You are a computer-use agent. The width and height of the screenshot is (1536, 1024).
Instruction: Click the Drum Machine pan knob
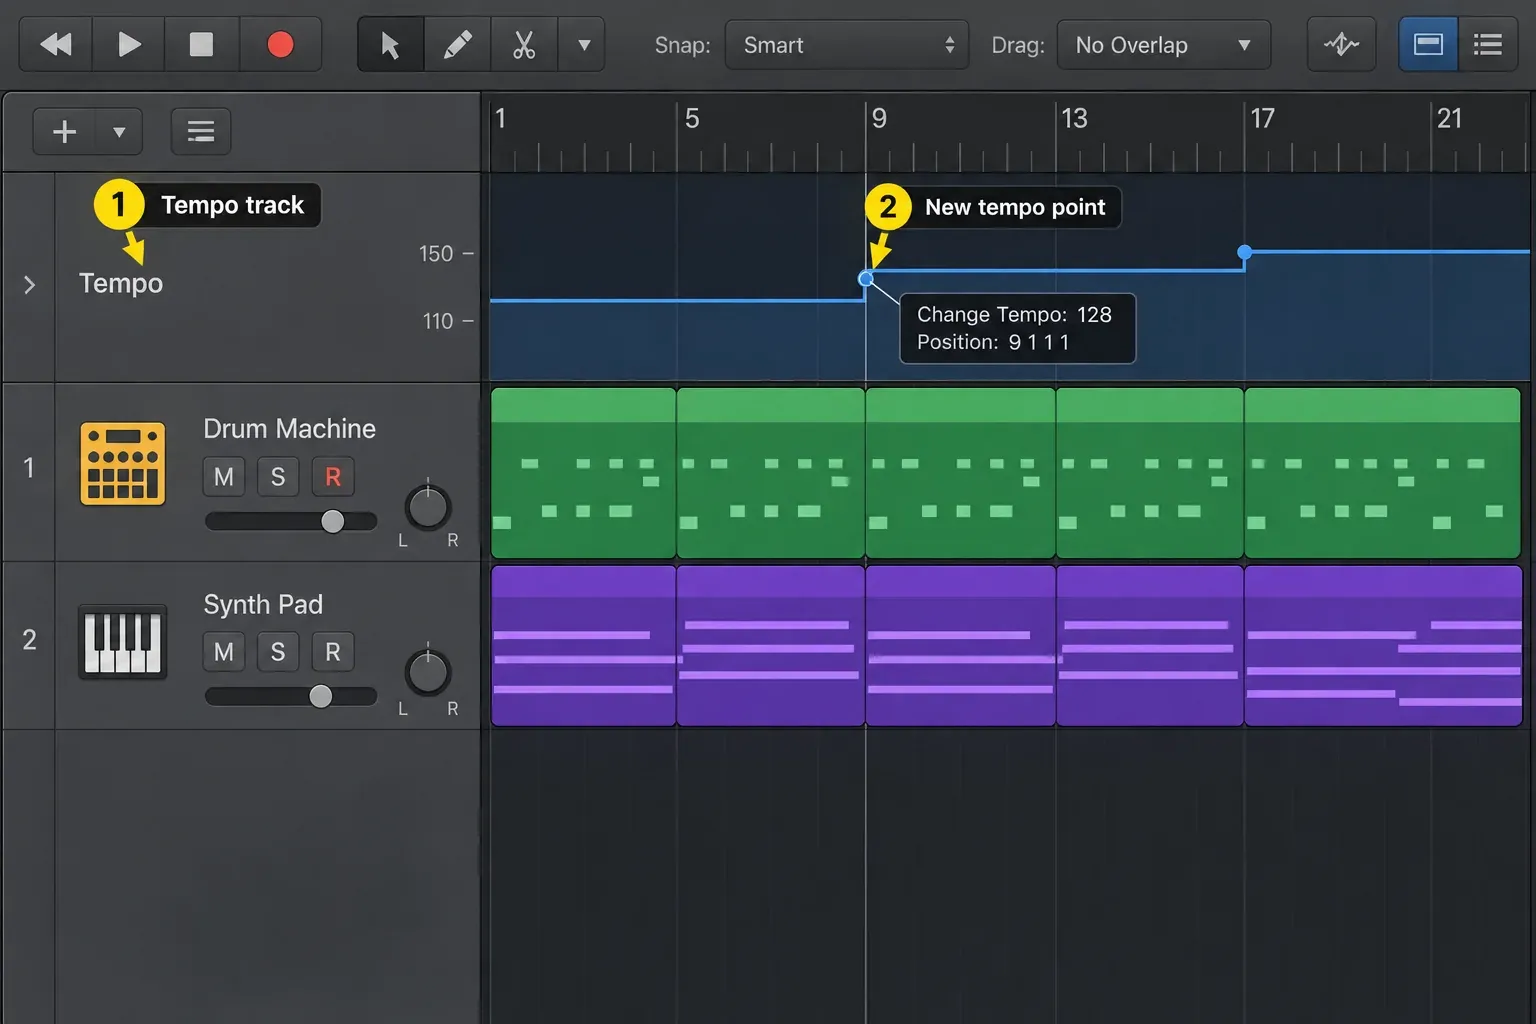click(428, 507)
